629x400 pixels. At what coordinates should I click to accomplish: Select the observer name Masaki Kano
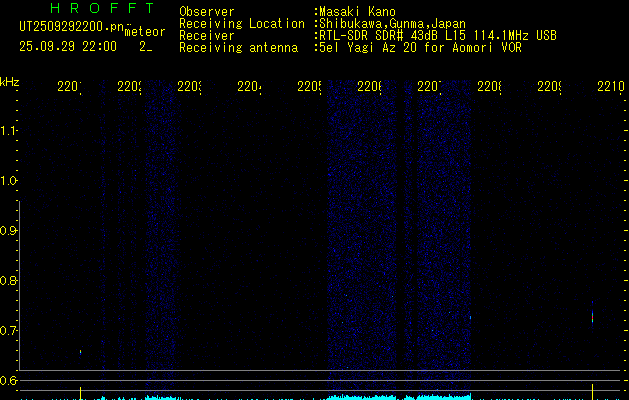tap(357, 12)
